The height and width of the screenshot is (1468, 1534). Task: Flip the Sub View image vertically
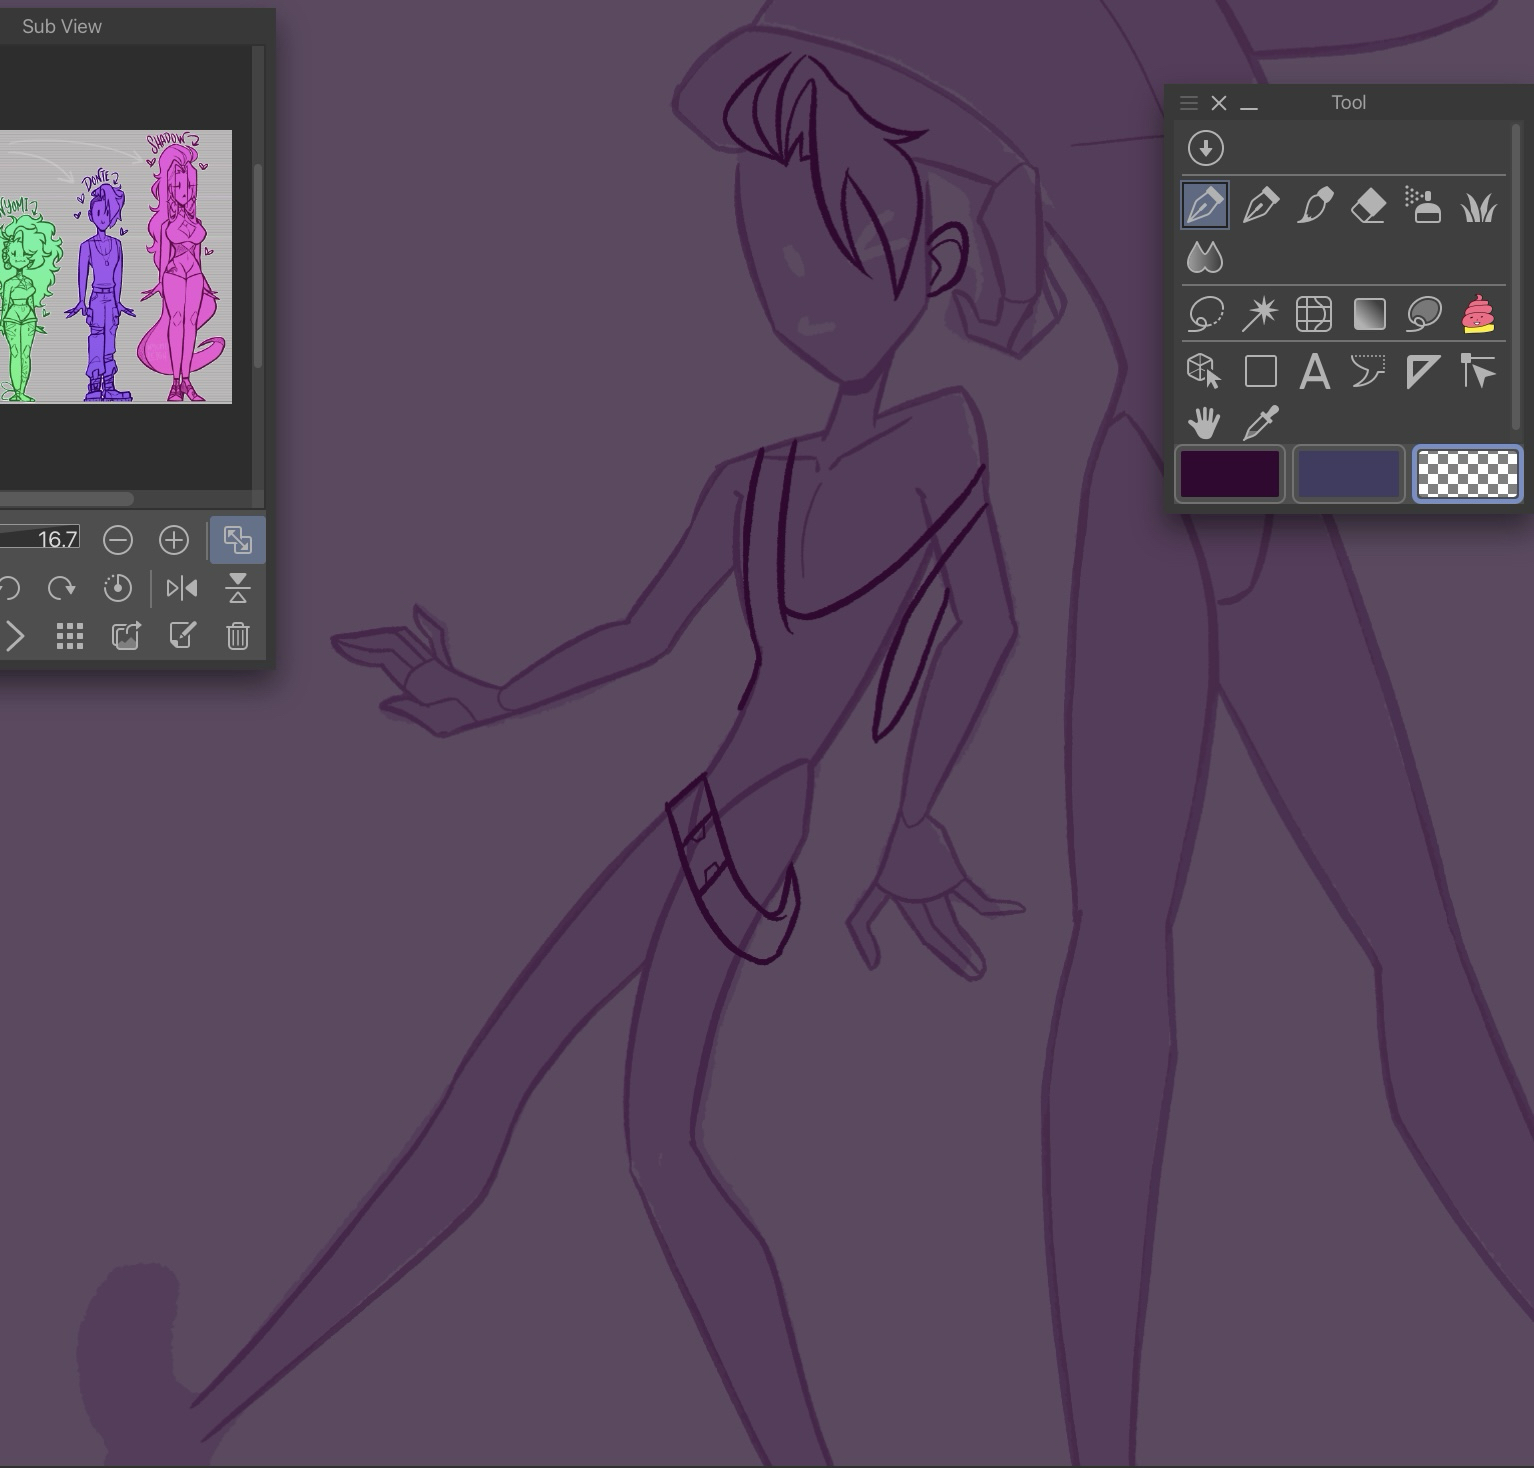point(237,589)
